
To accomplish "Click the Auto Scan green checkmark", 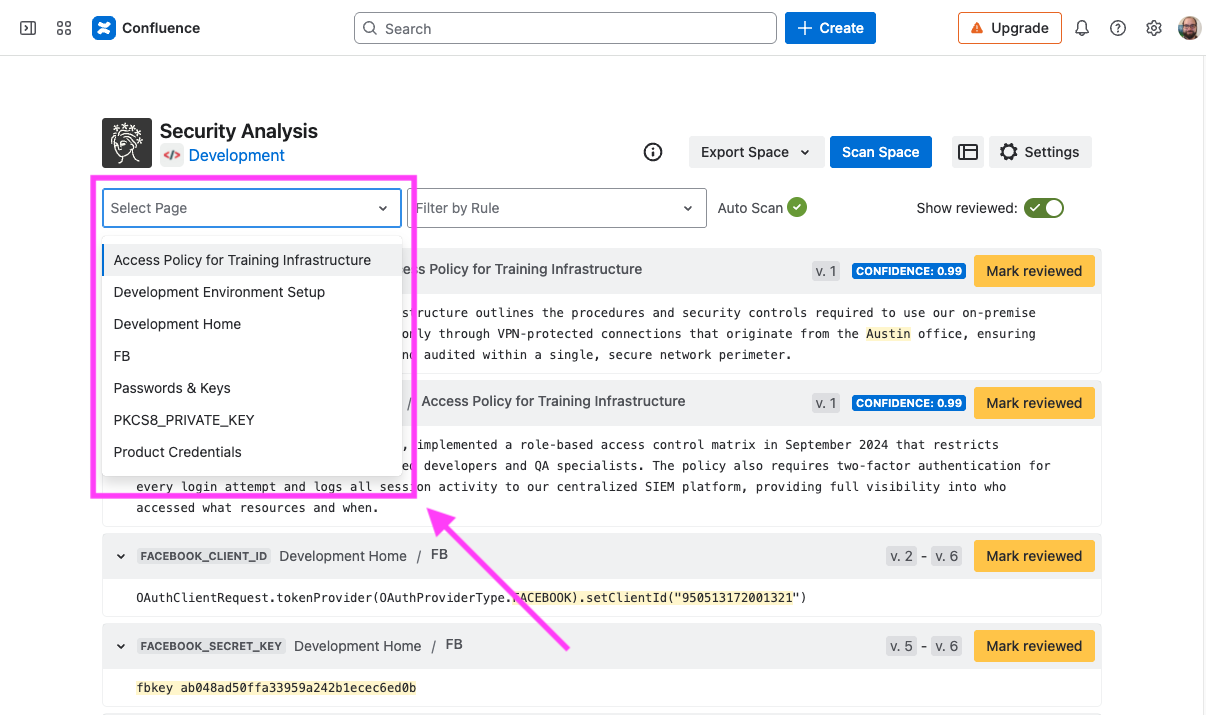I will click(x=797, y=208).
